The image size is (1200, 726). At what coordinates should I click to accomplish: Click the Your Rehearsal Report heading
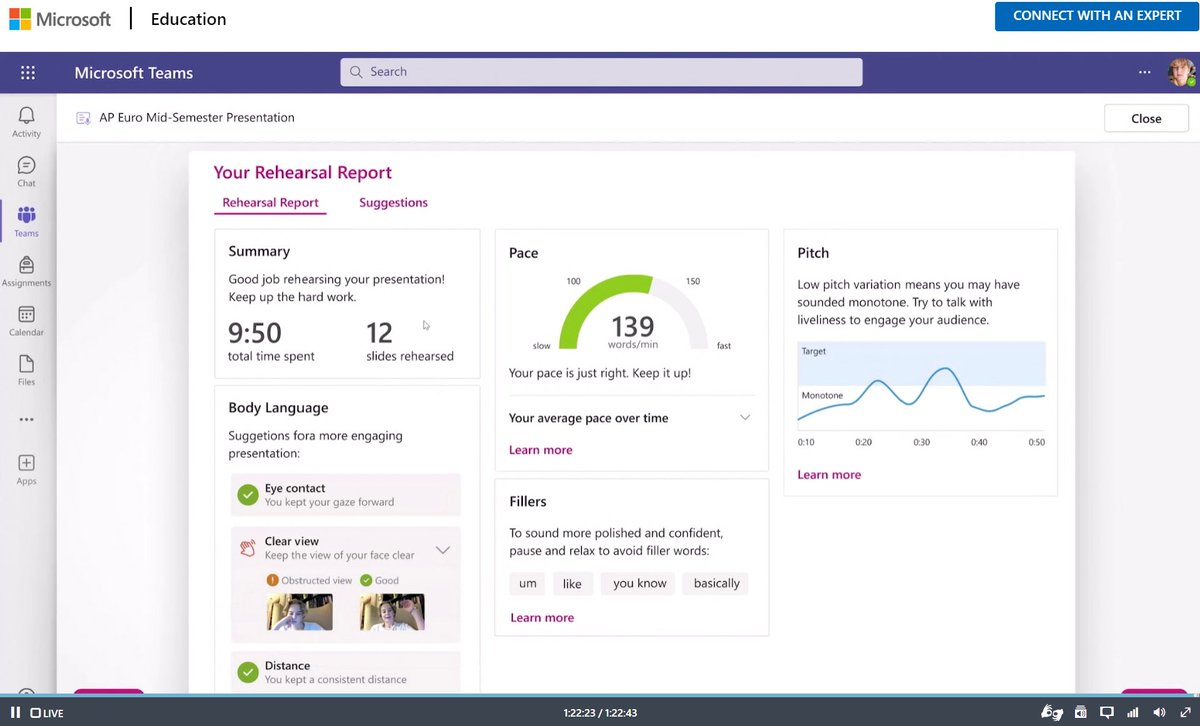[303, 173]
